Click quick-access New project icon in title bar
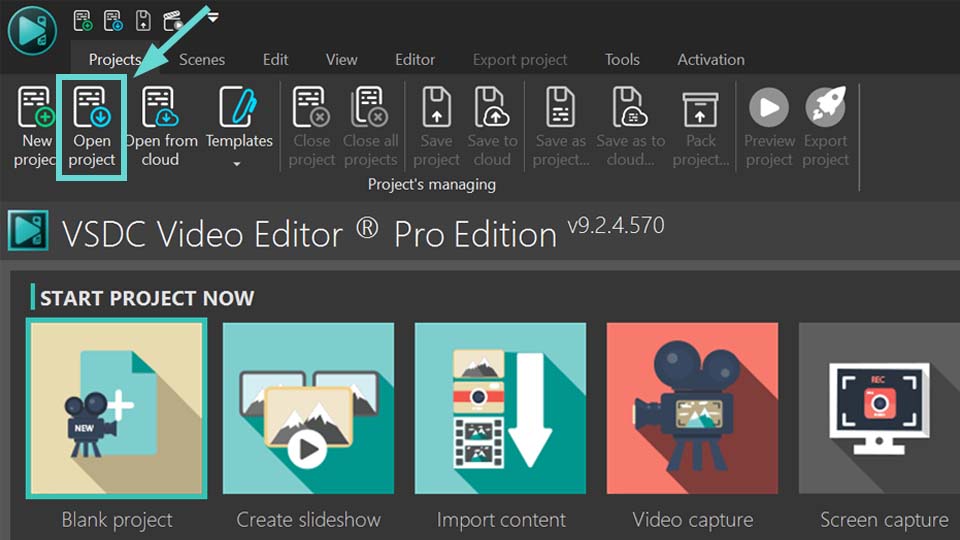The width and height of the screenshot is (960, 540). pos(83,20)
